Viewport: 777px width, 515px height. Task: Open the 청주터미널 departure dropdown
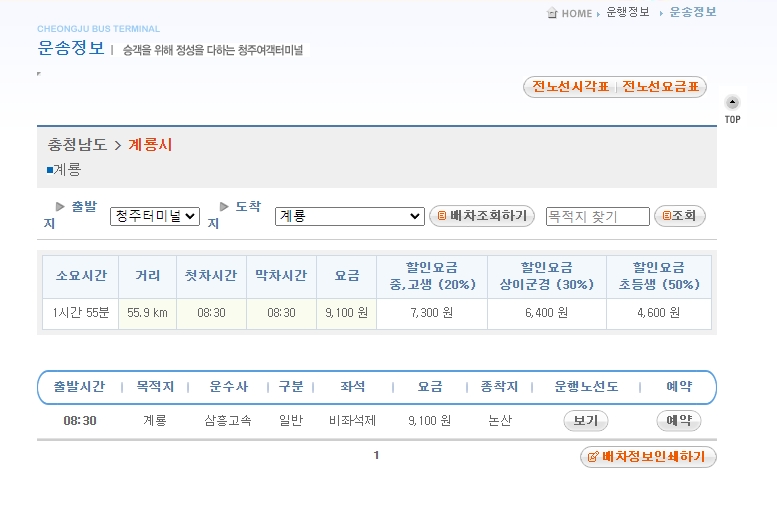click(x=155, y=216)
